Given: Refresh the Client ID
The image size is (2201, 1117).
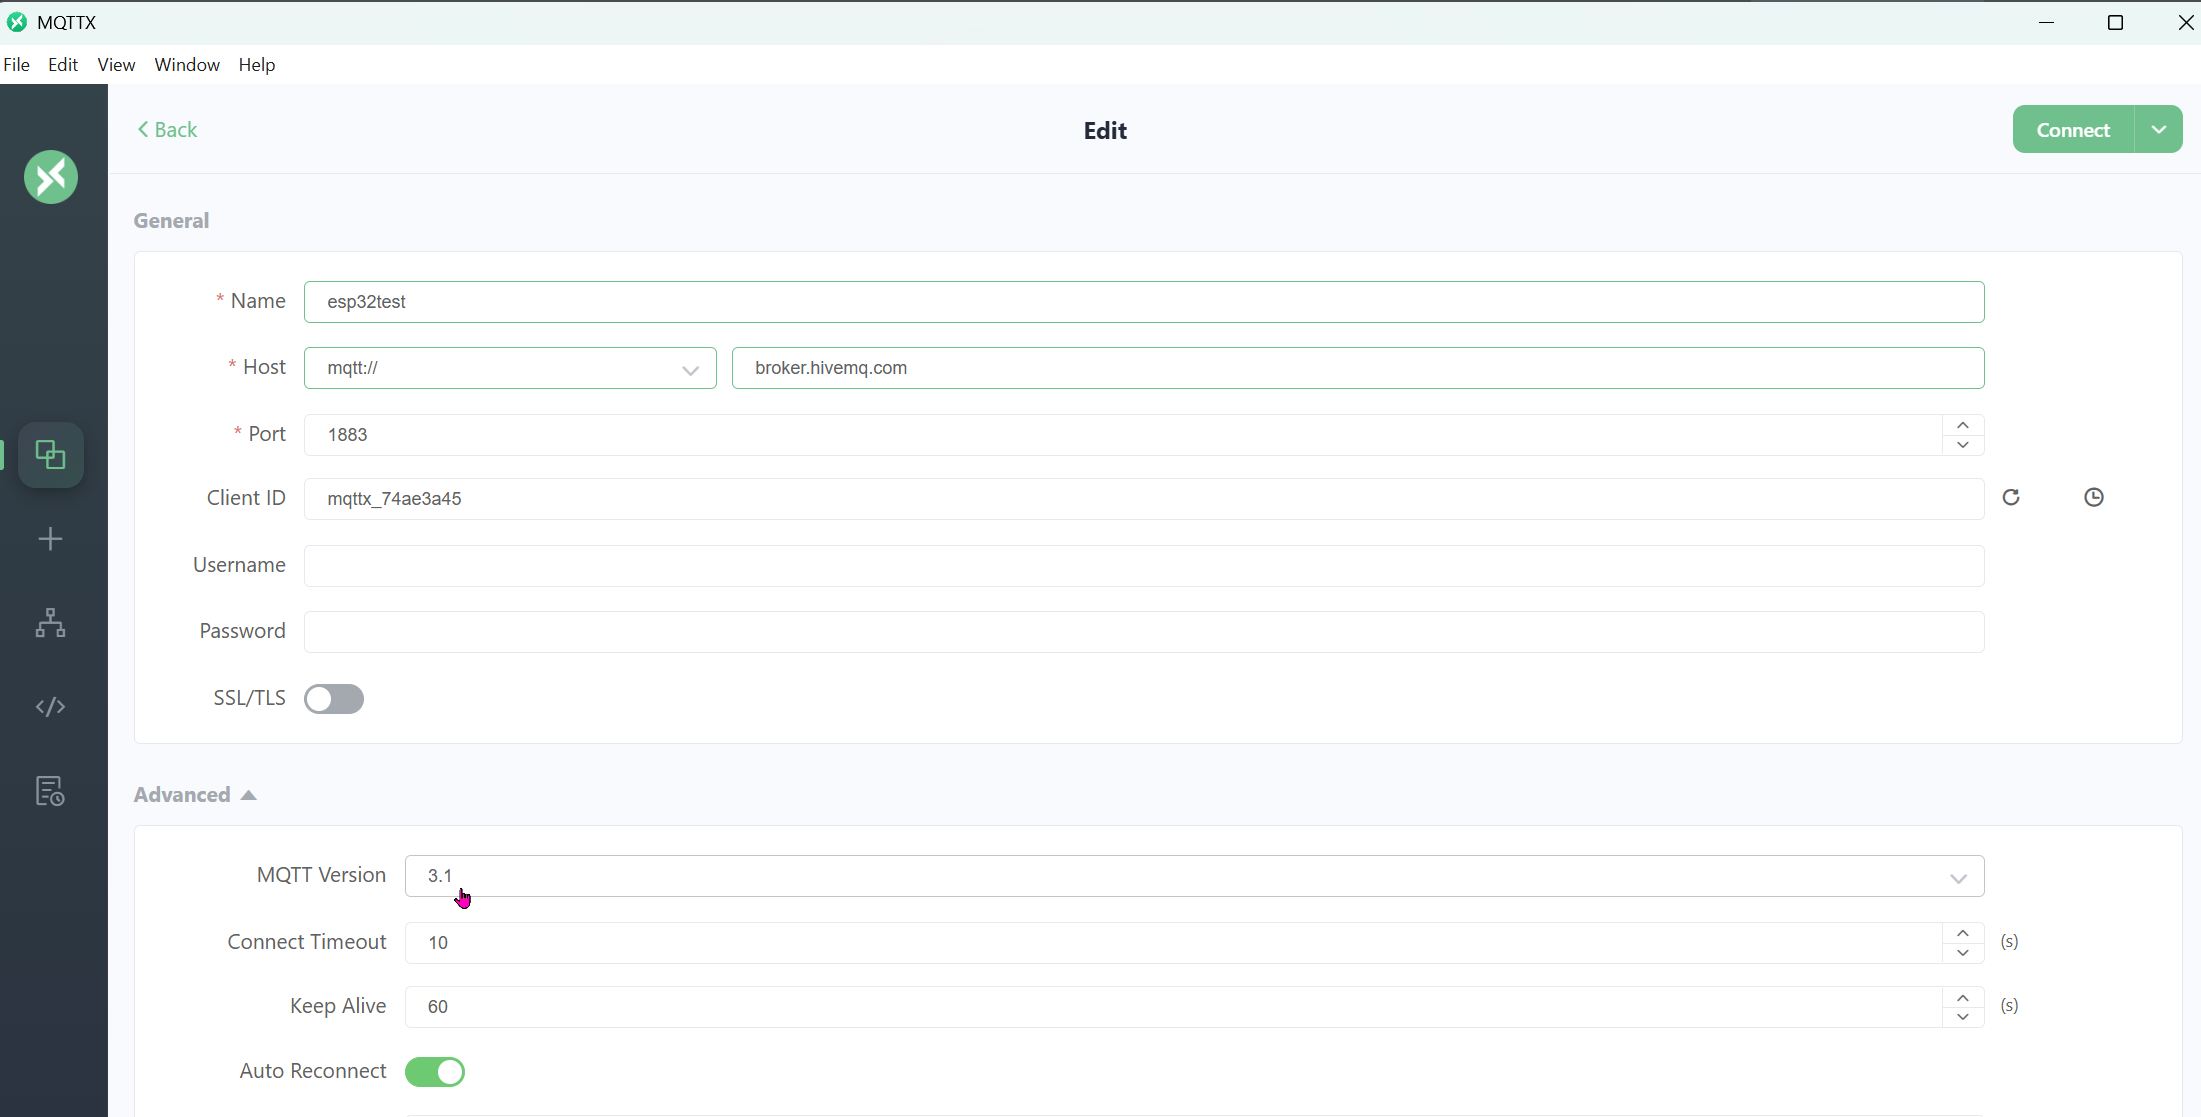Looking at the screenshot, I should coord(2011,497).
